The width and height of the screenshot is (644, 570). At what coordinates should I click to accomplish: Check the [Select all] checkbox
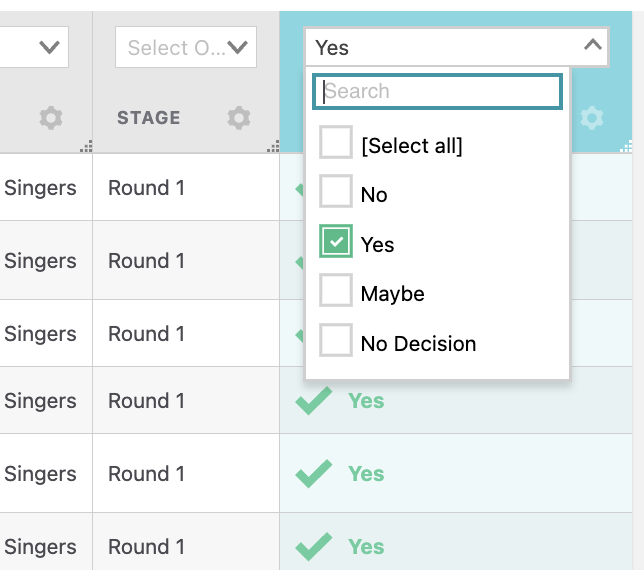pos(336,146)
